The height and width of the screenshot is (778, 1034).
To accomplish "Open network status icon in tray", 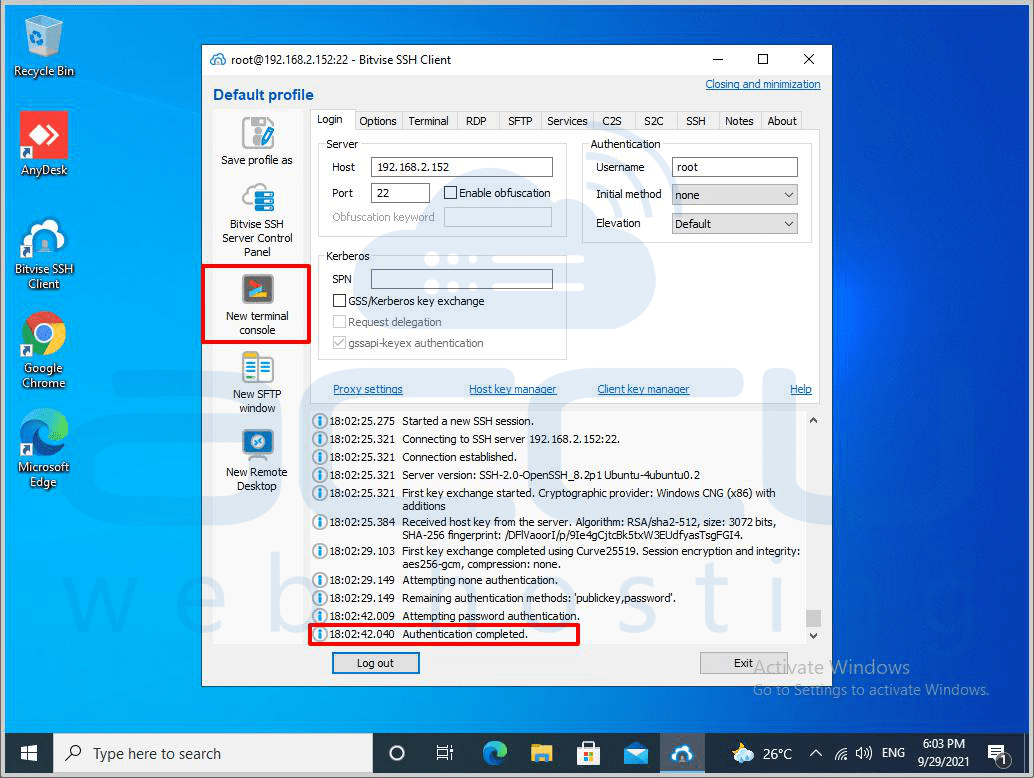I will pyautogui.click(x=841, y=753).
